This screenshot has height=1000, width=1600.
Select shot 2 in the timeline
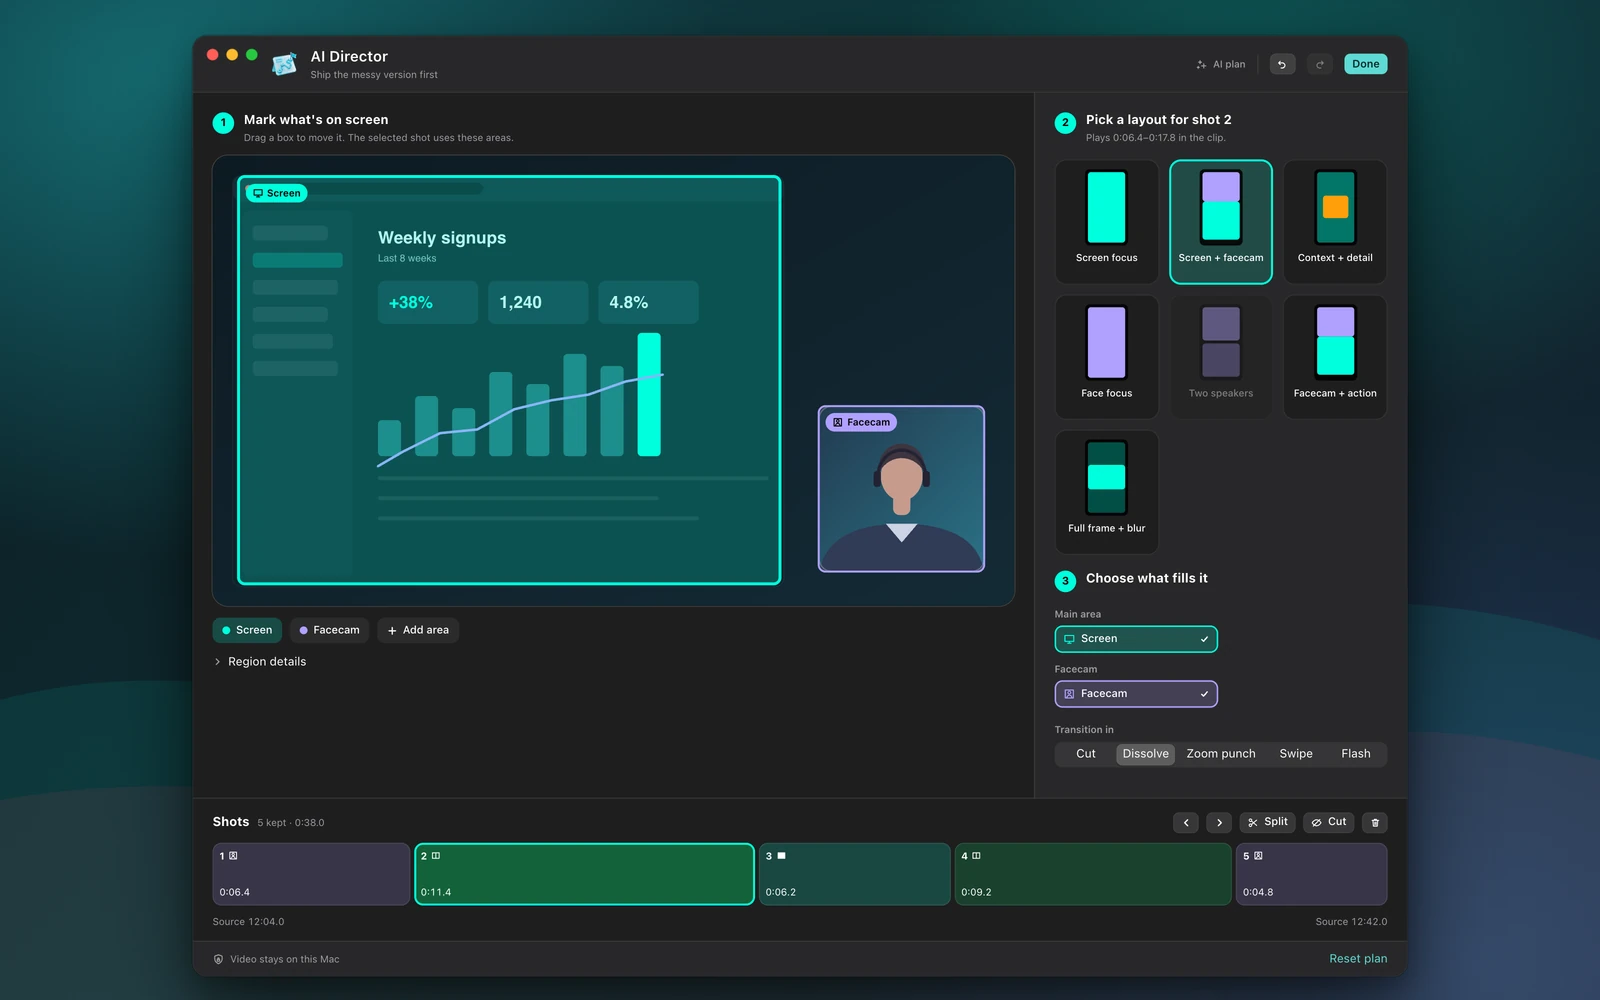coord(584,874)
